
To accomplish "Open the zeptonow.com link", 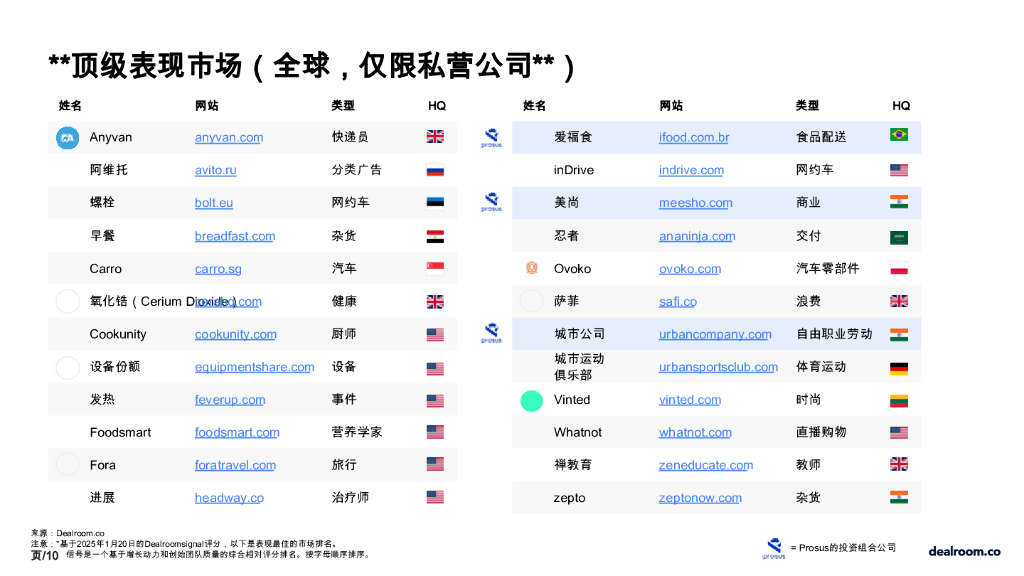I will pos(700,497).
